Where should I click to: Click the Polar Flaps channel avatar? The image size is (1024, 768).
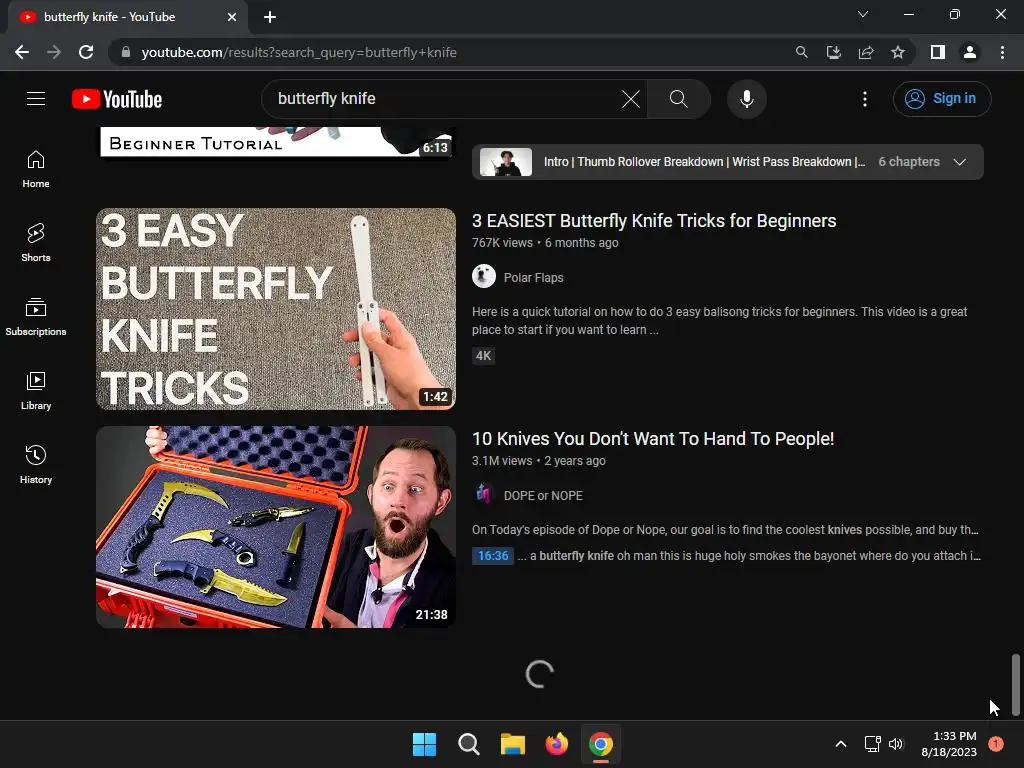484,276
